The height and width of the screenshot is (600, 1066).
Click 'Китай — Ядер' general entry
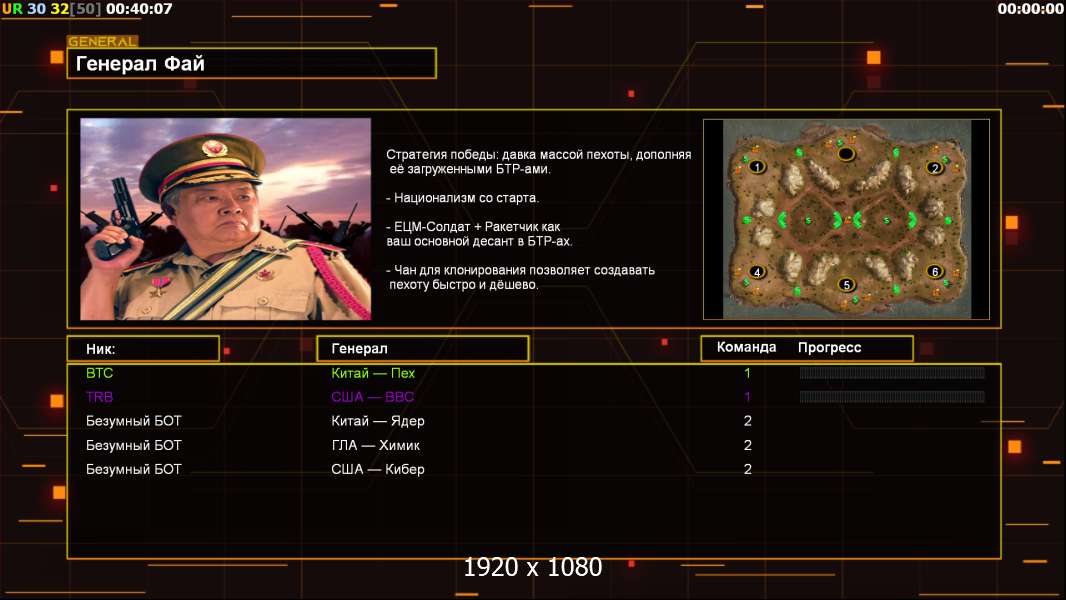[377, 421]
